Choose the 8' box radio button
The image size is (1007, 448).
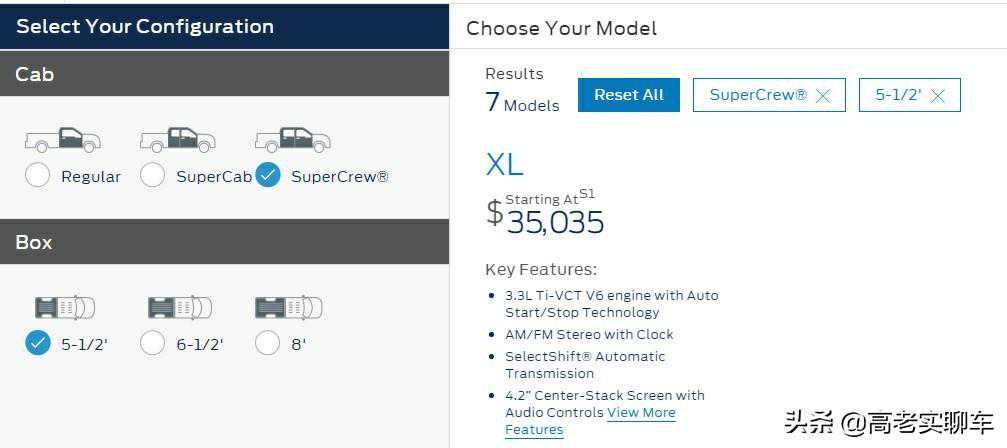pos(267,343)
